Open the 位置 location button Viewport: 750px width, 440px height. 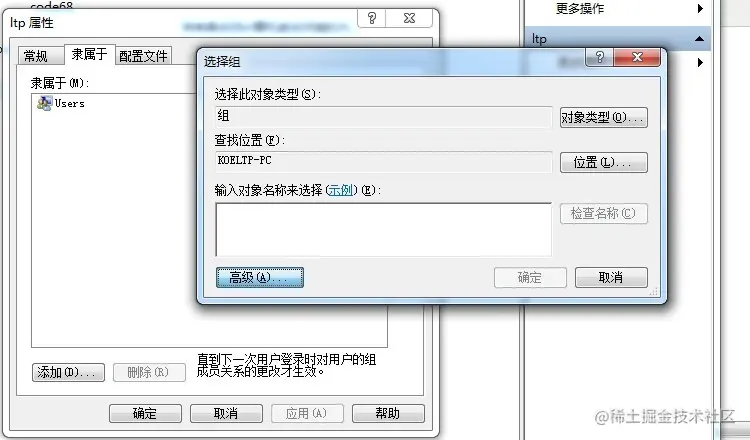click(x=604, y=163)
